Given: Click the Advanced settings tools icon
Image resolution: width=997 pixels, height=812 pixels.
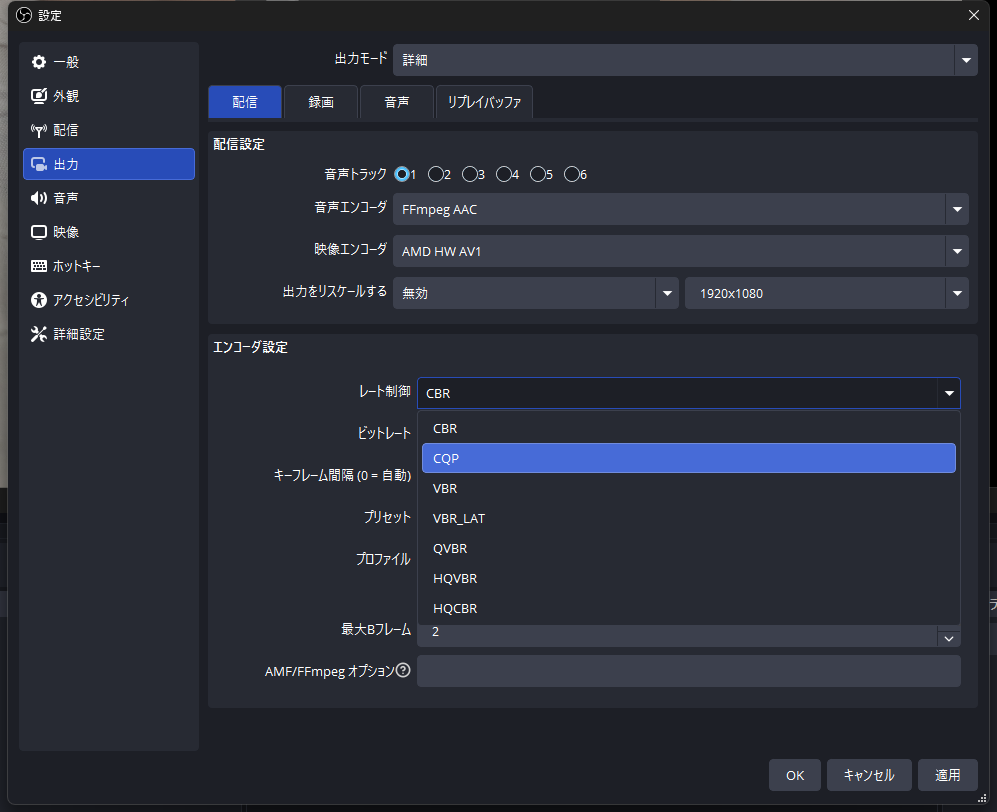Looking at the screenshot, I should click(x=39, y=334).
